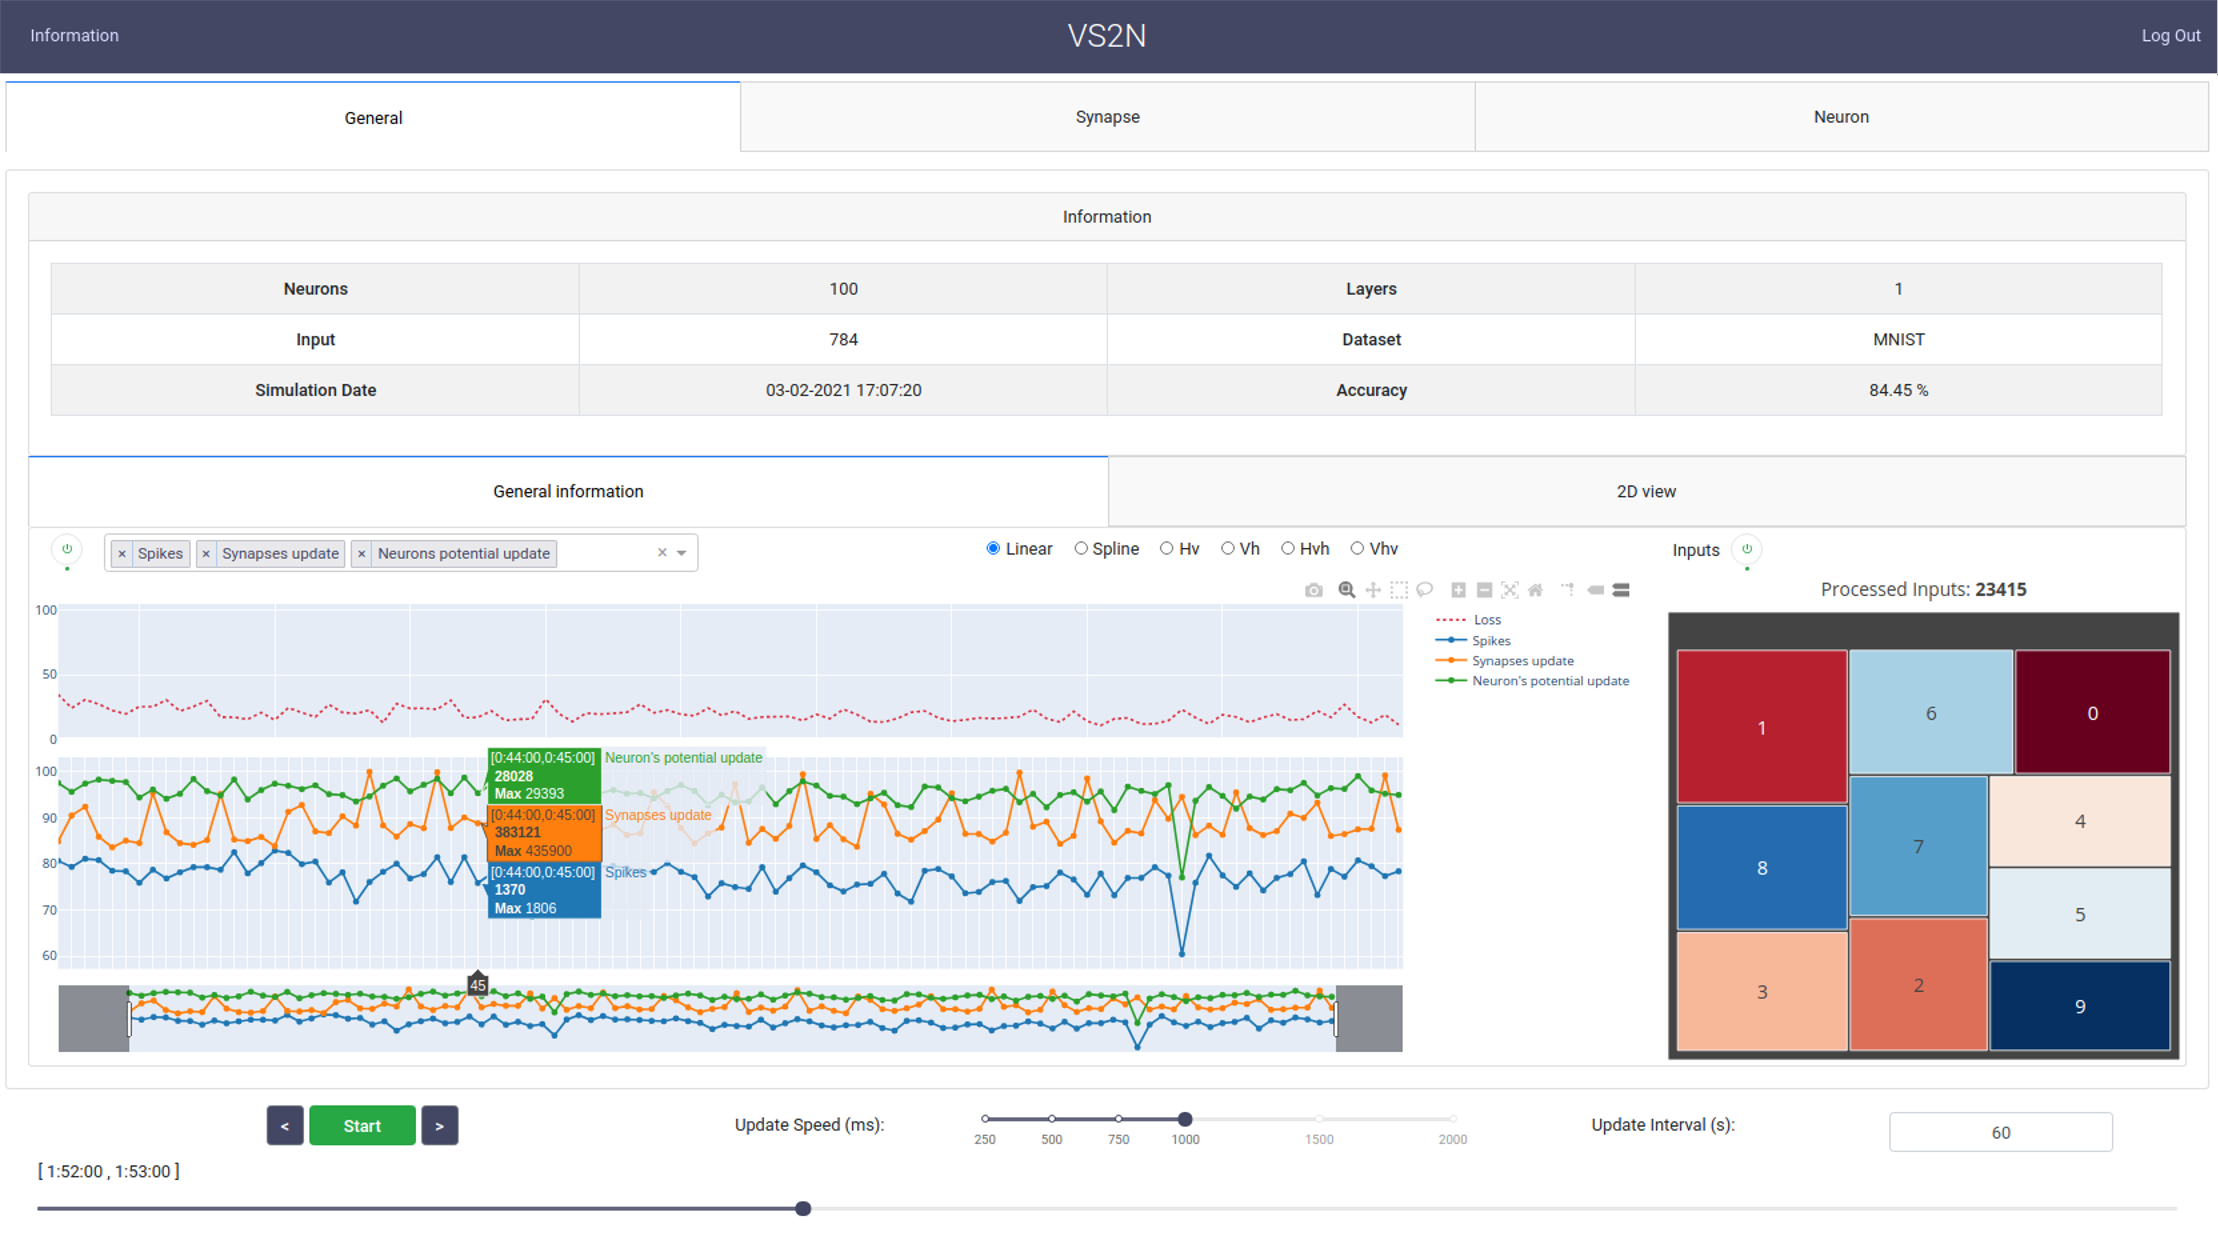Select the Hvh line shape option
The height and width of the screenshot is (1238, 2218).
(1288, 548)
